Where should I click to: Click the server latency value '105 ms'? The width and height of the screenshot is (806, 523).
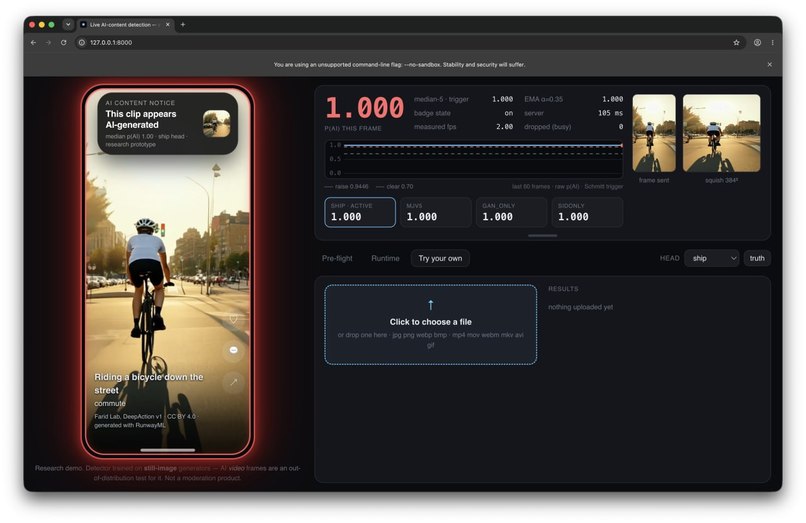point(610,113)
